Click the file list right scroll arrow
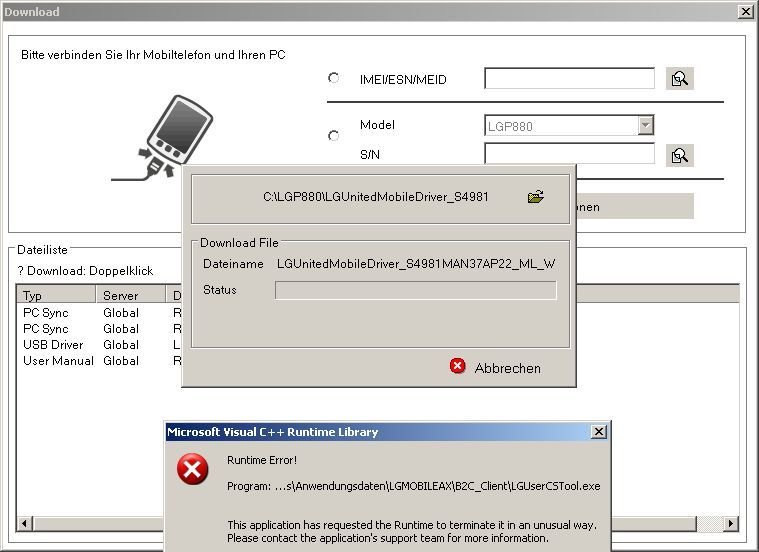The width and height of the screenshot is (759, 552). tap(731, 523)
